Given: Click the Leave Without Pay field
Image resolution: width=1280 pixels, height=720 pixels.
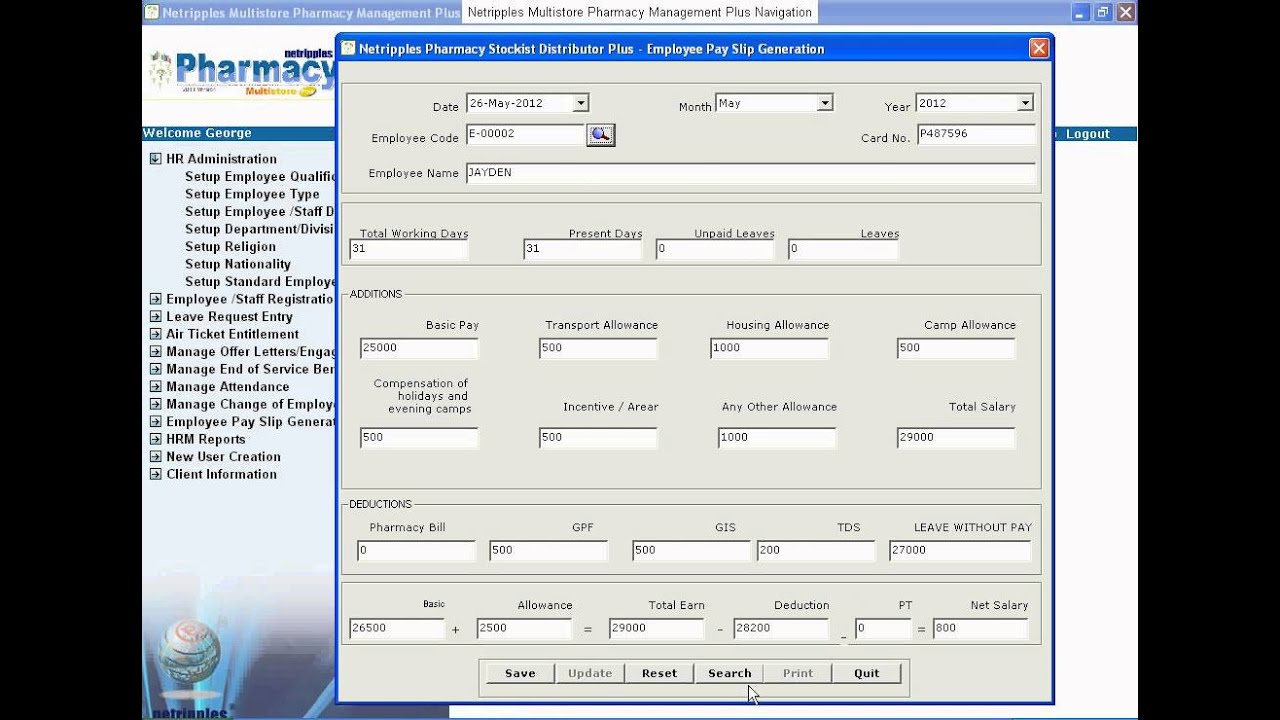Looking at the screenshot, I should (x=960, y=551).
